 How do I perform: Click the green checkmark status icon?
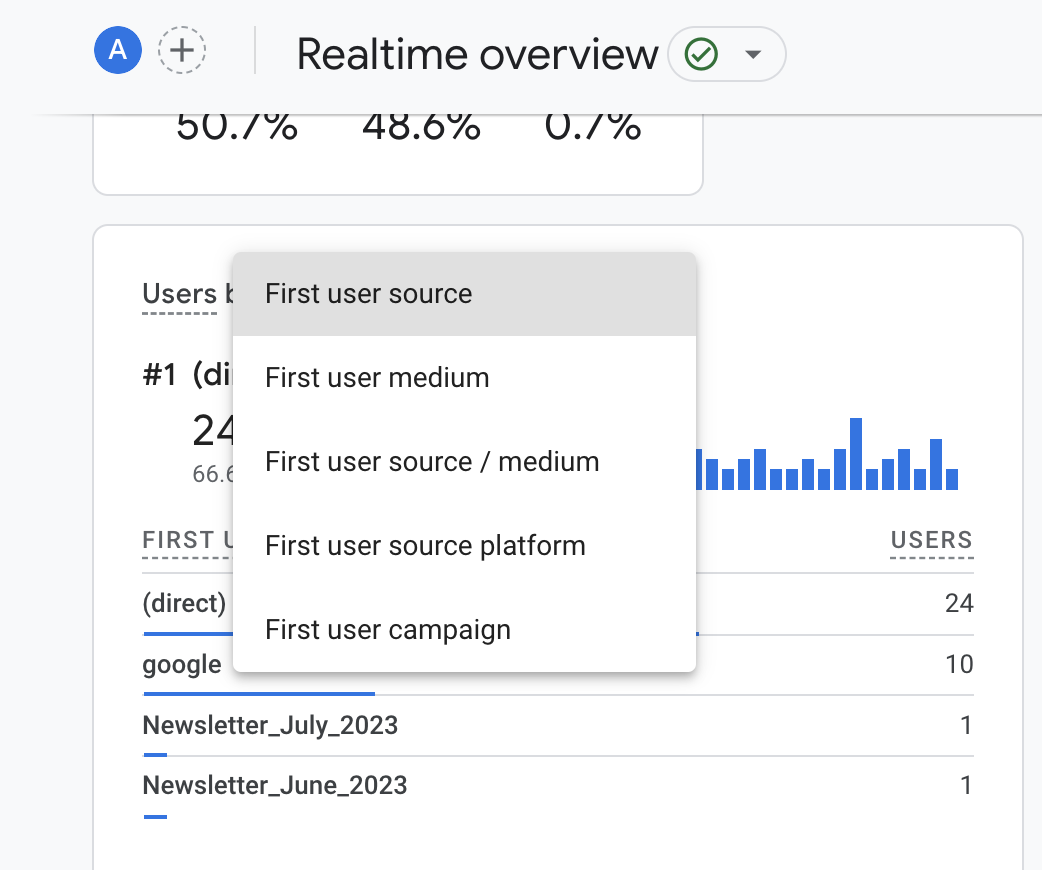pos(701,54)
